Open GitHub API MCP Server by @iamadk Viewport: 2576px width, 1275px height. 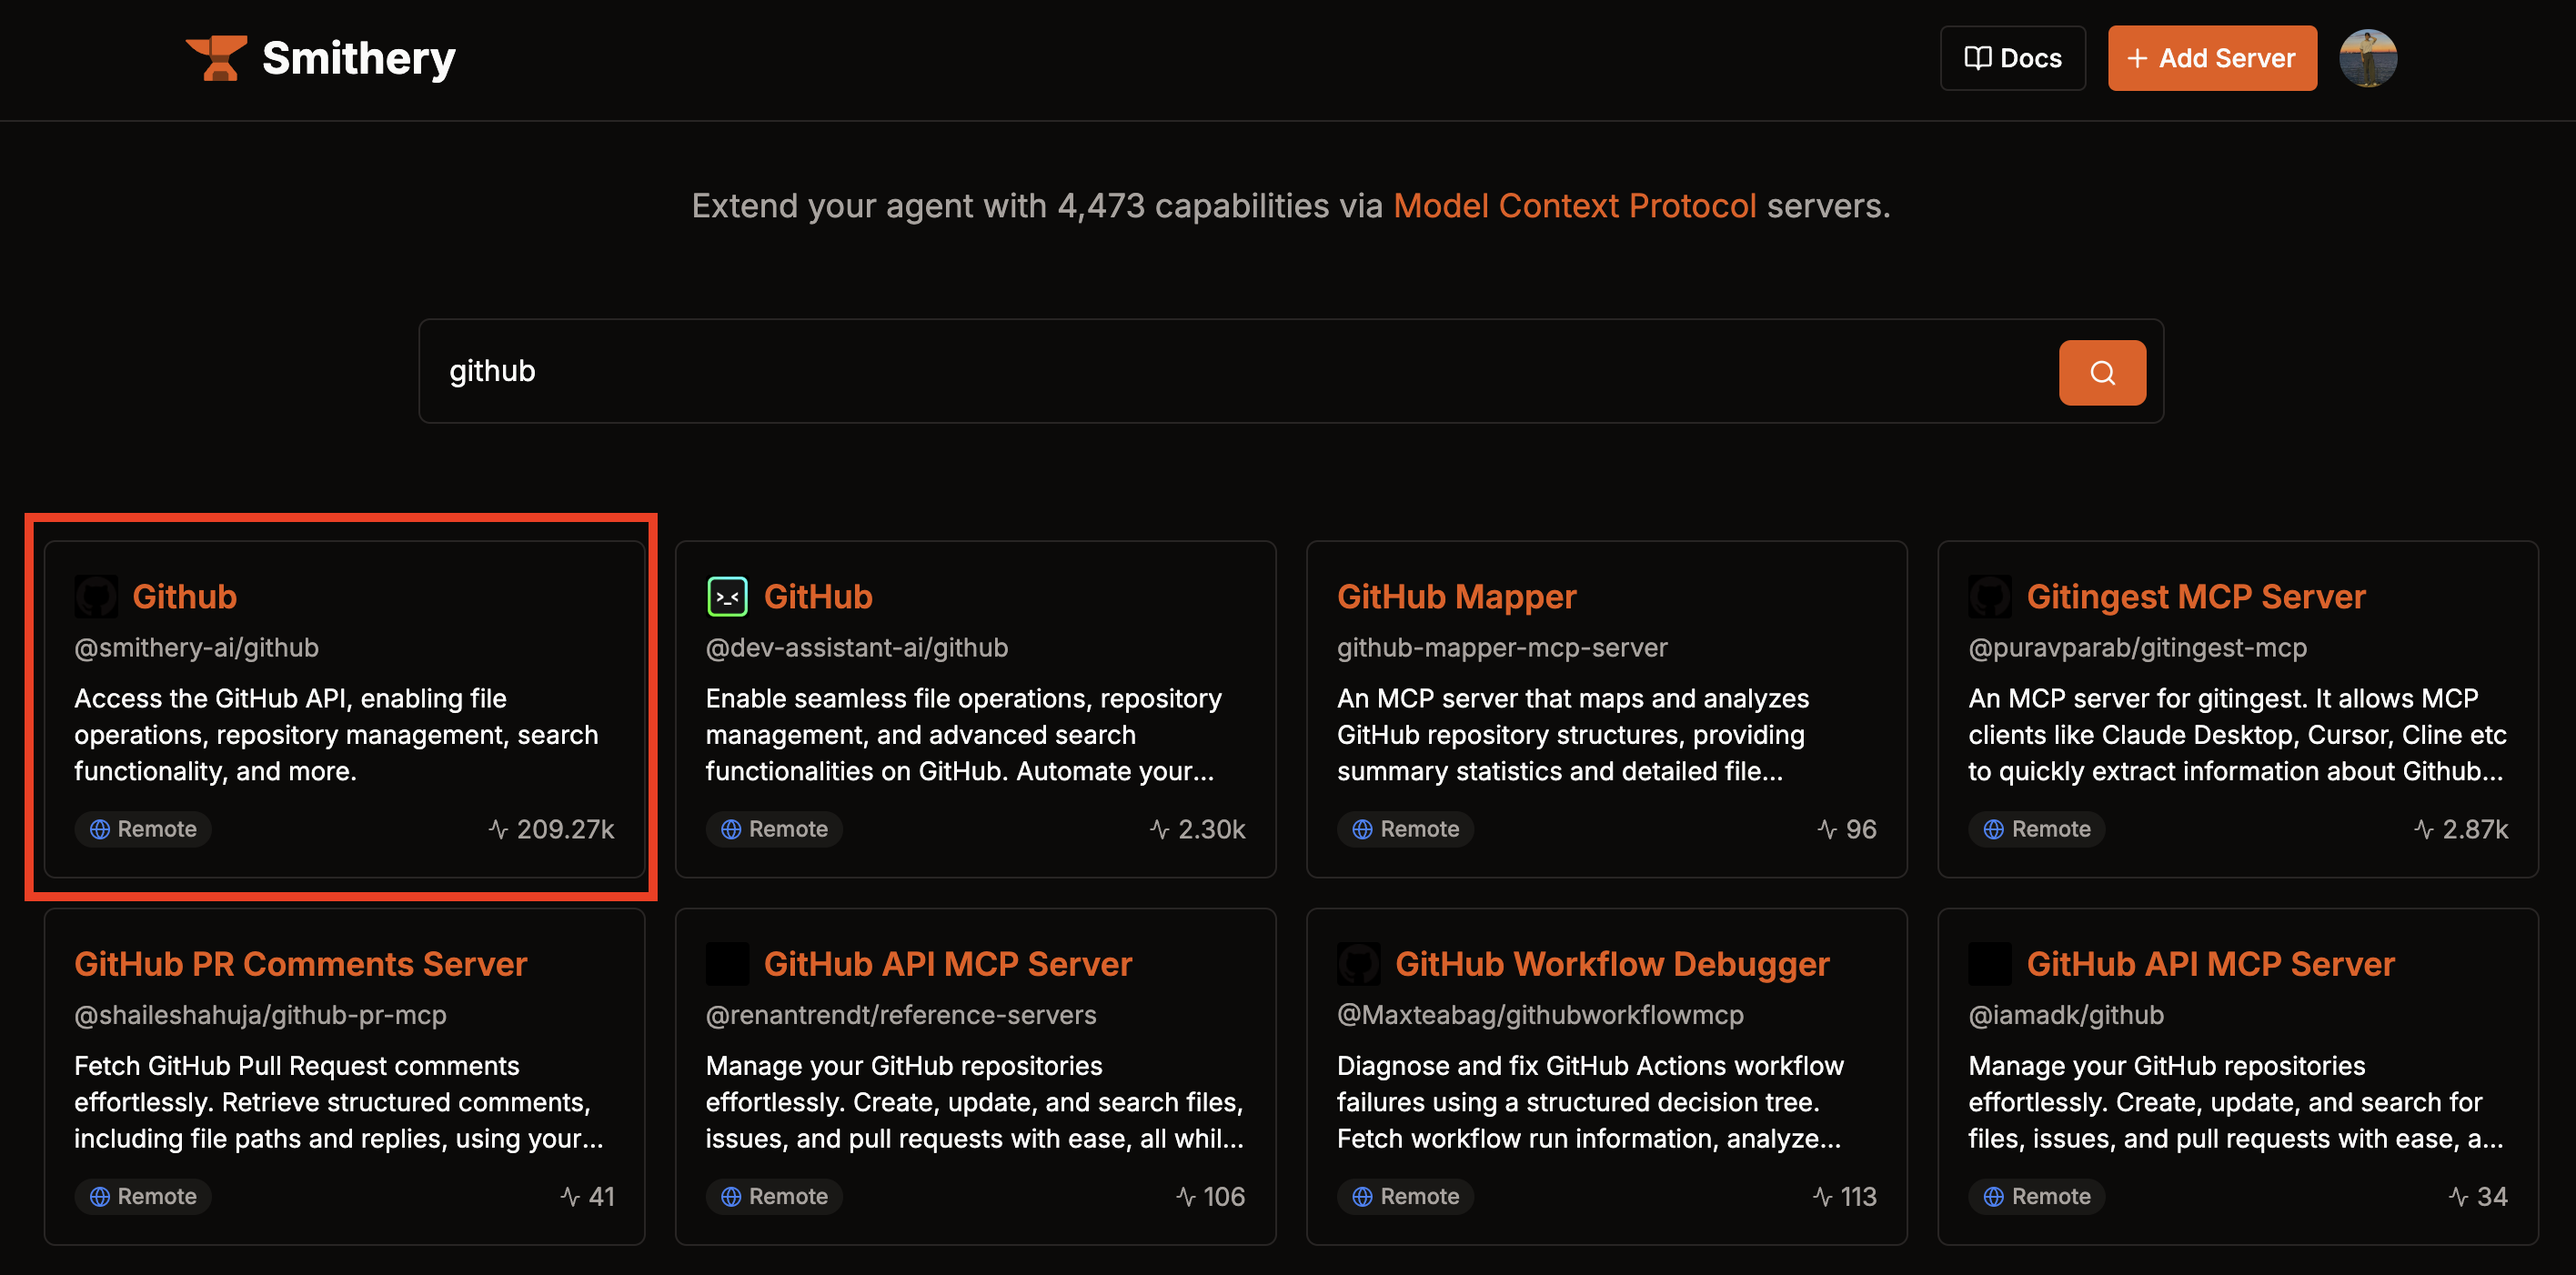tap(2210, 964)
